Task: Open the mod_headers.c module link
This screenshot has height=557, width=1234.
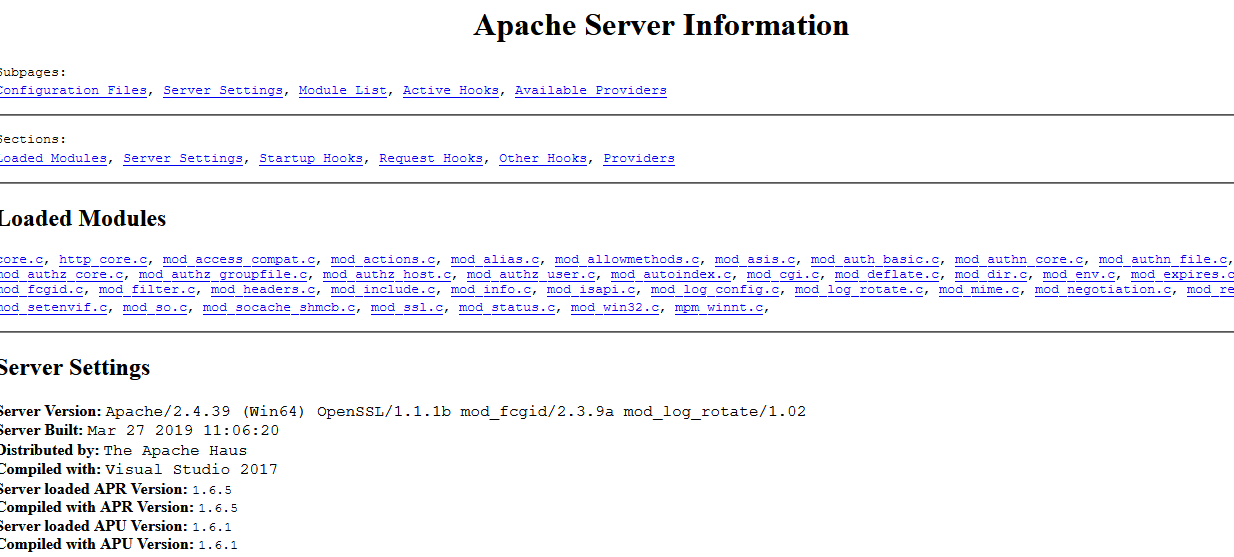Action: coord(263,290)
